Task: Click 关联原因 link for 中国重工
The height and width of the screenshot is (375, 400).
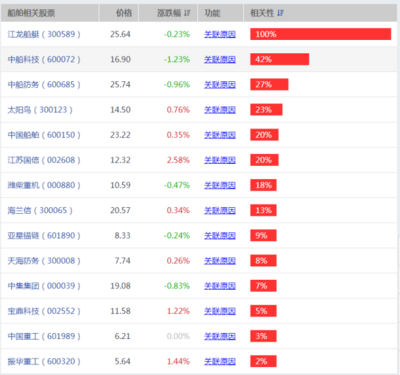Action: (x=220, y=336)
